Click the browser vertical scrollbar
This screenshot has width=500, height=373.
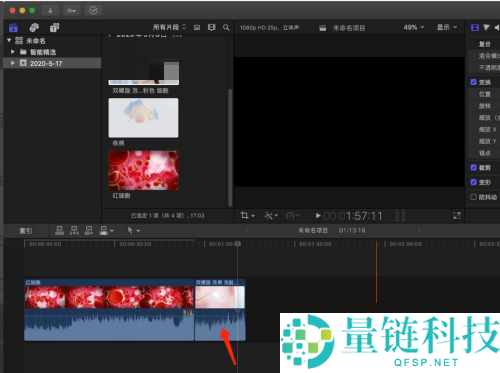[x=230, y=147]
